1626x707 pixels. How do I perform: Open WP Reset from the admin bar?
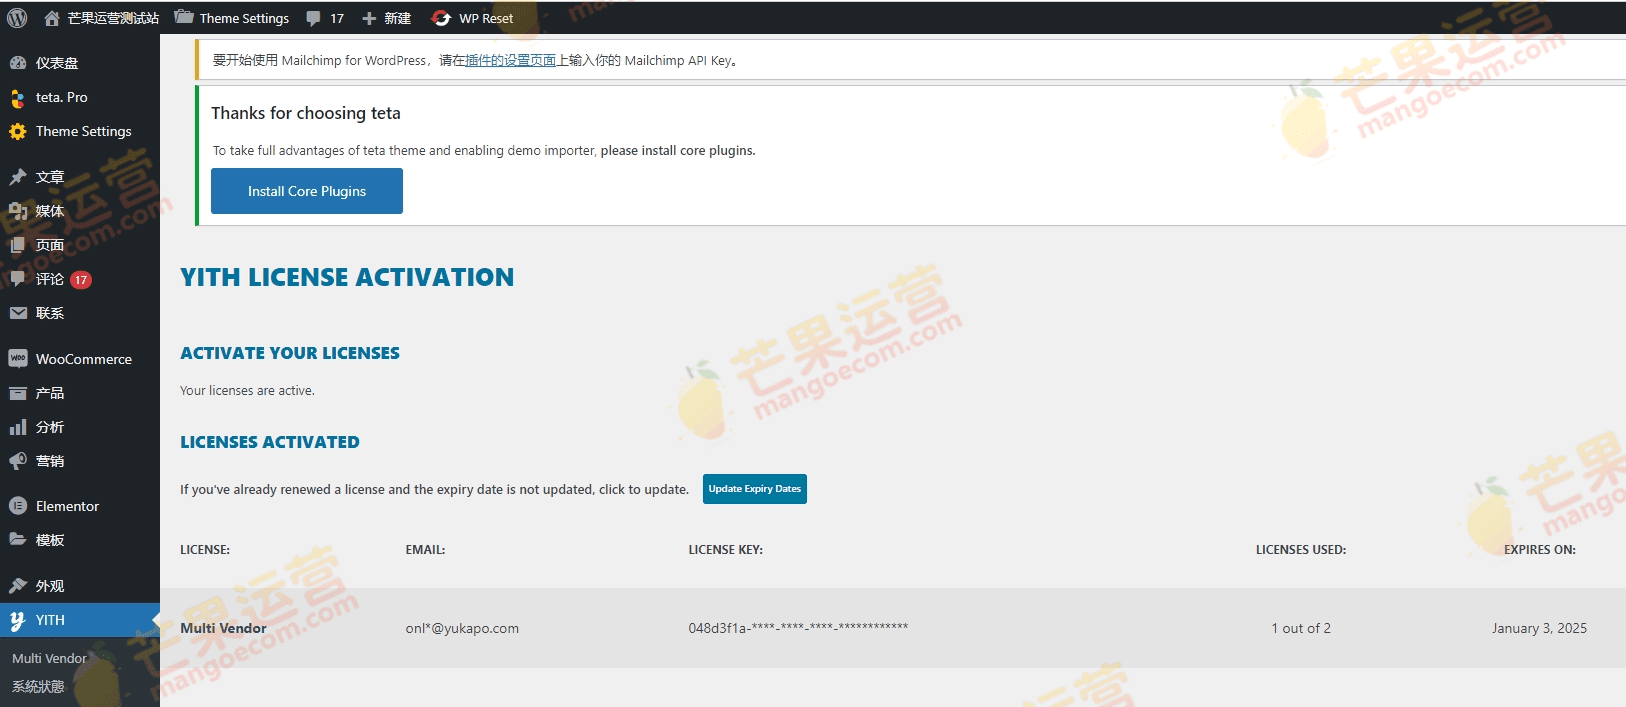click(486, 18)
